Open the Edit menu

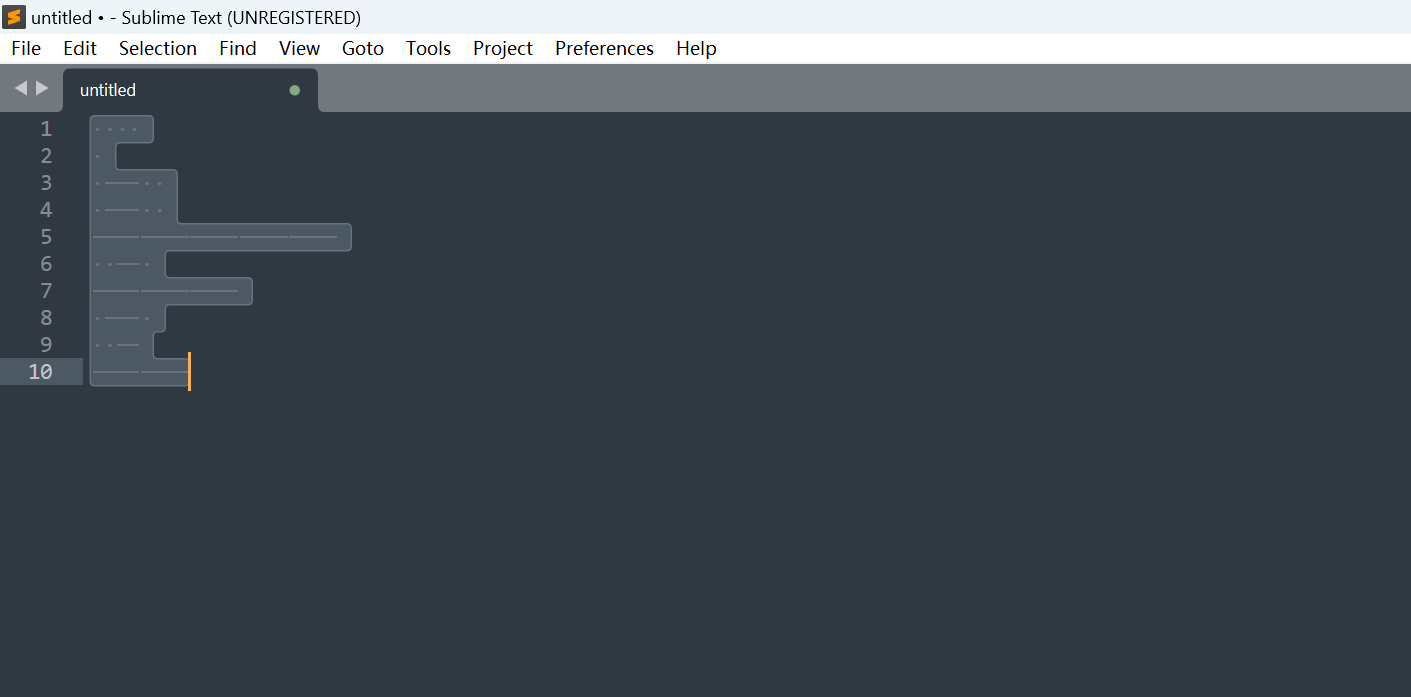80,48
